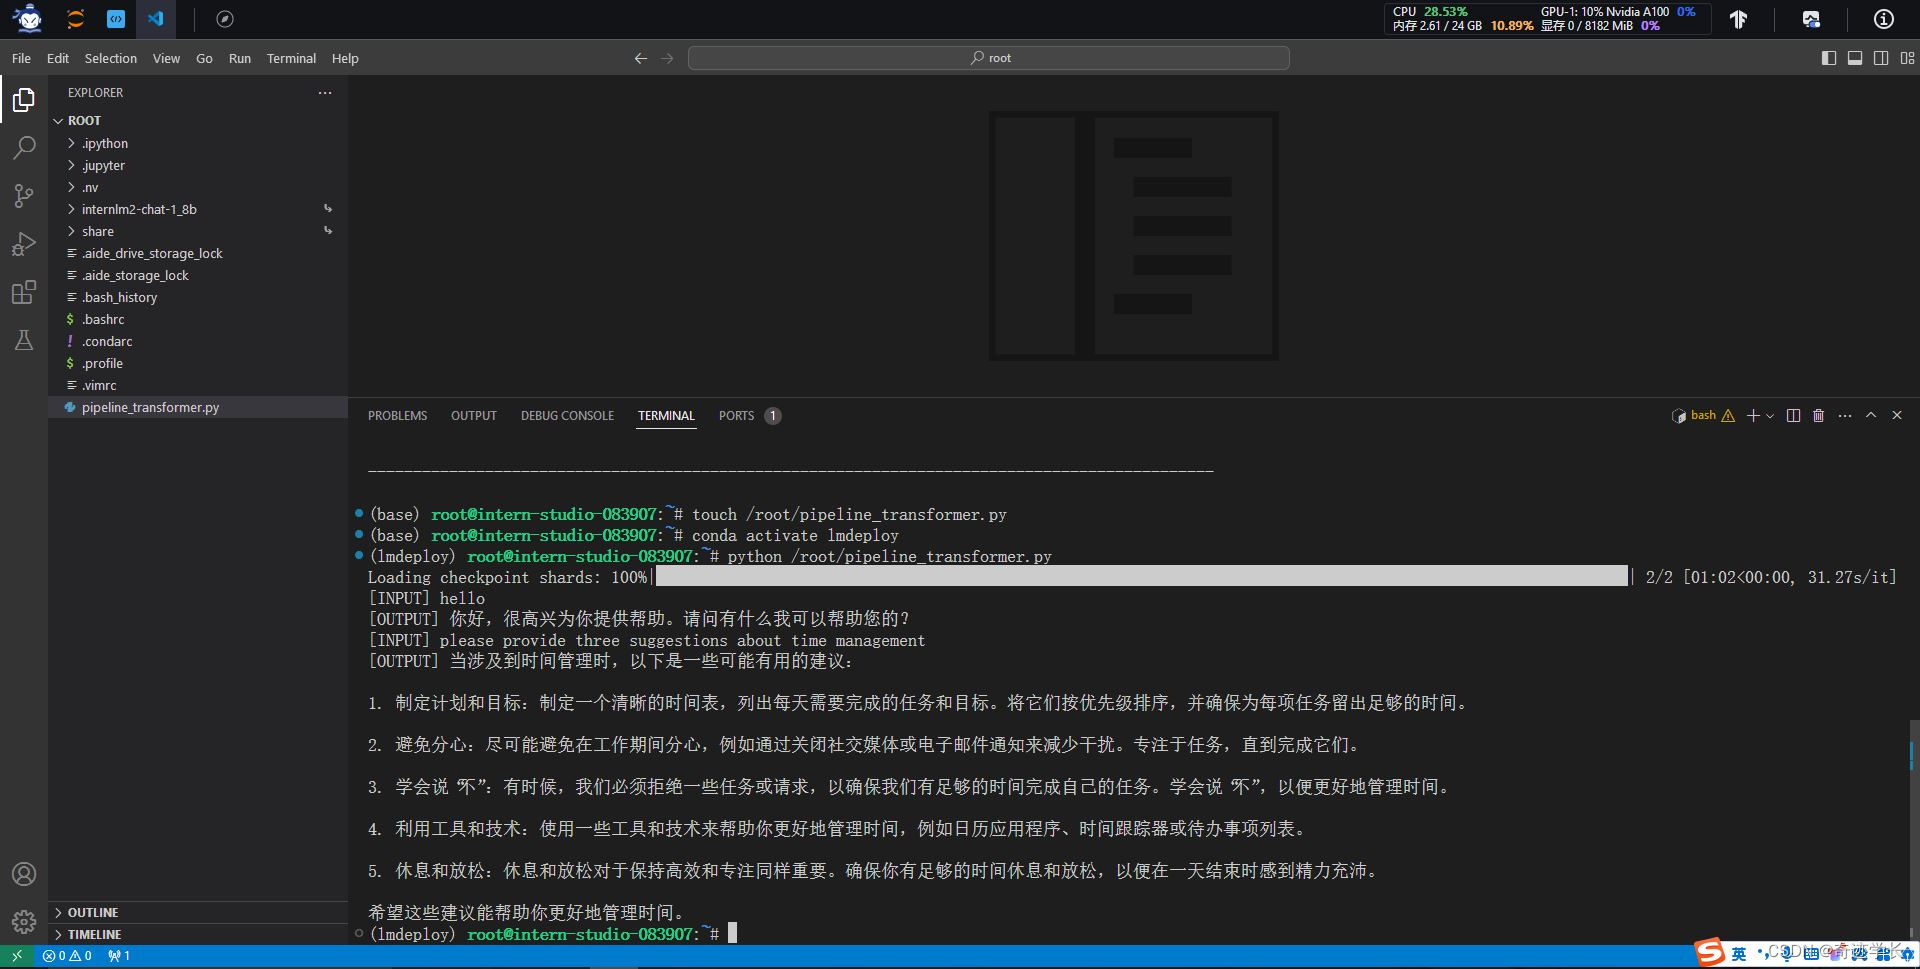
Task: Open the Accounts icon at bottom left
Action: pos(24,873)
